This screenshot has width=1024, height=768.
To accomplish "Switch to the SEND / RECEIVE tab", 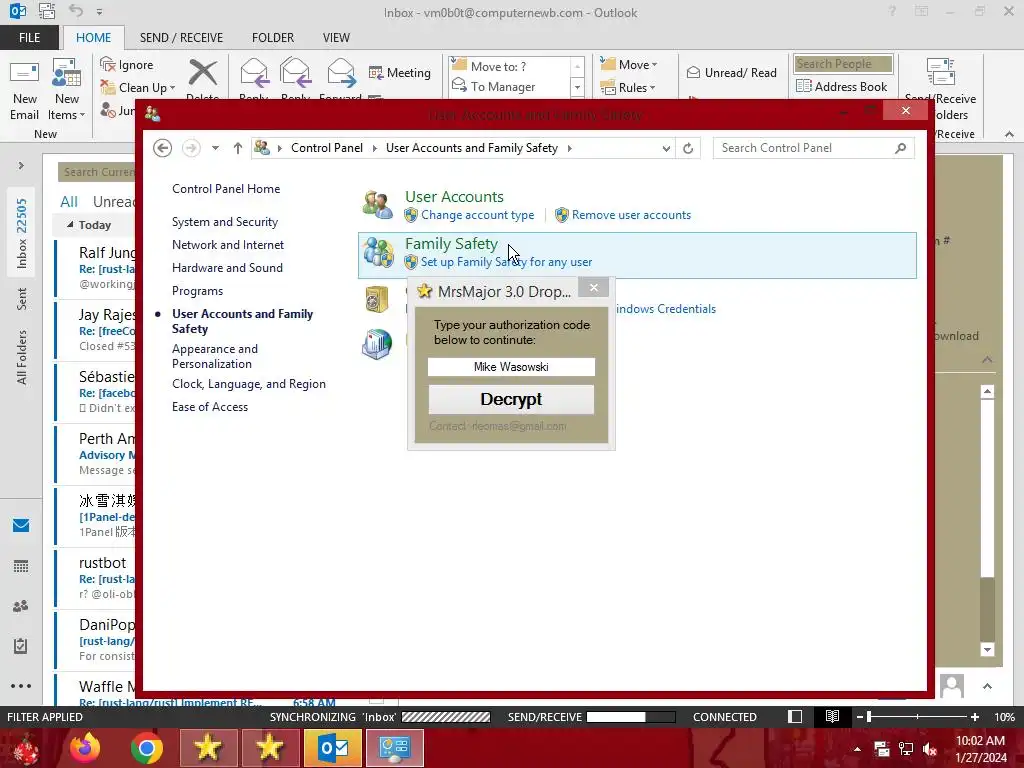I will [181, 38].
